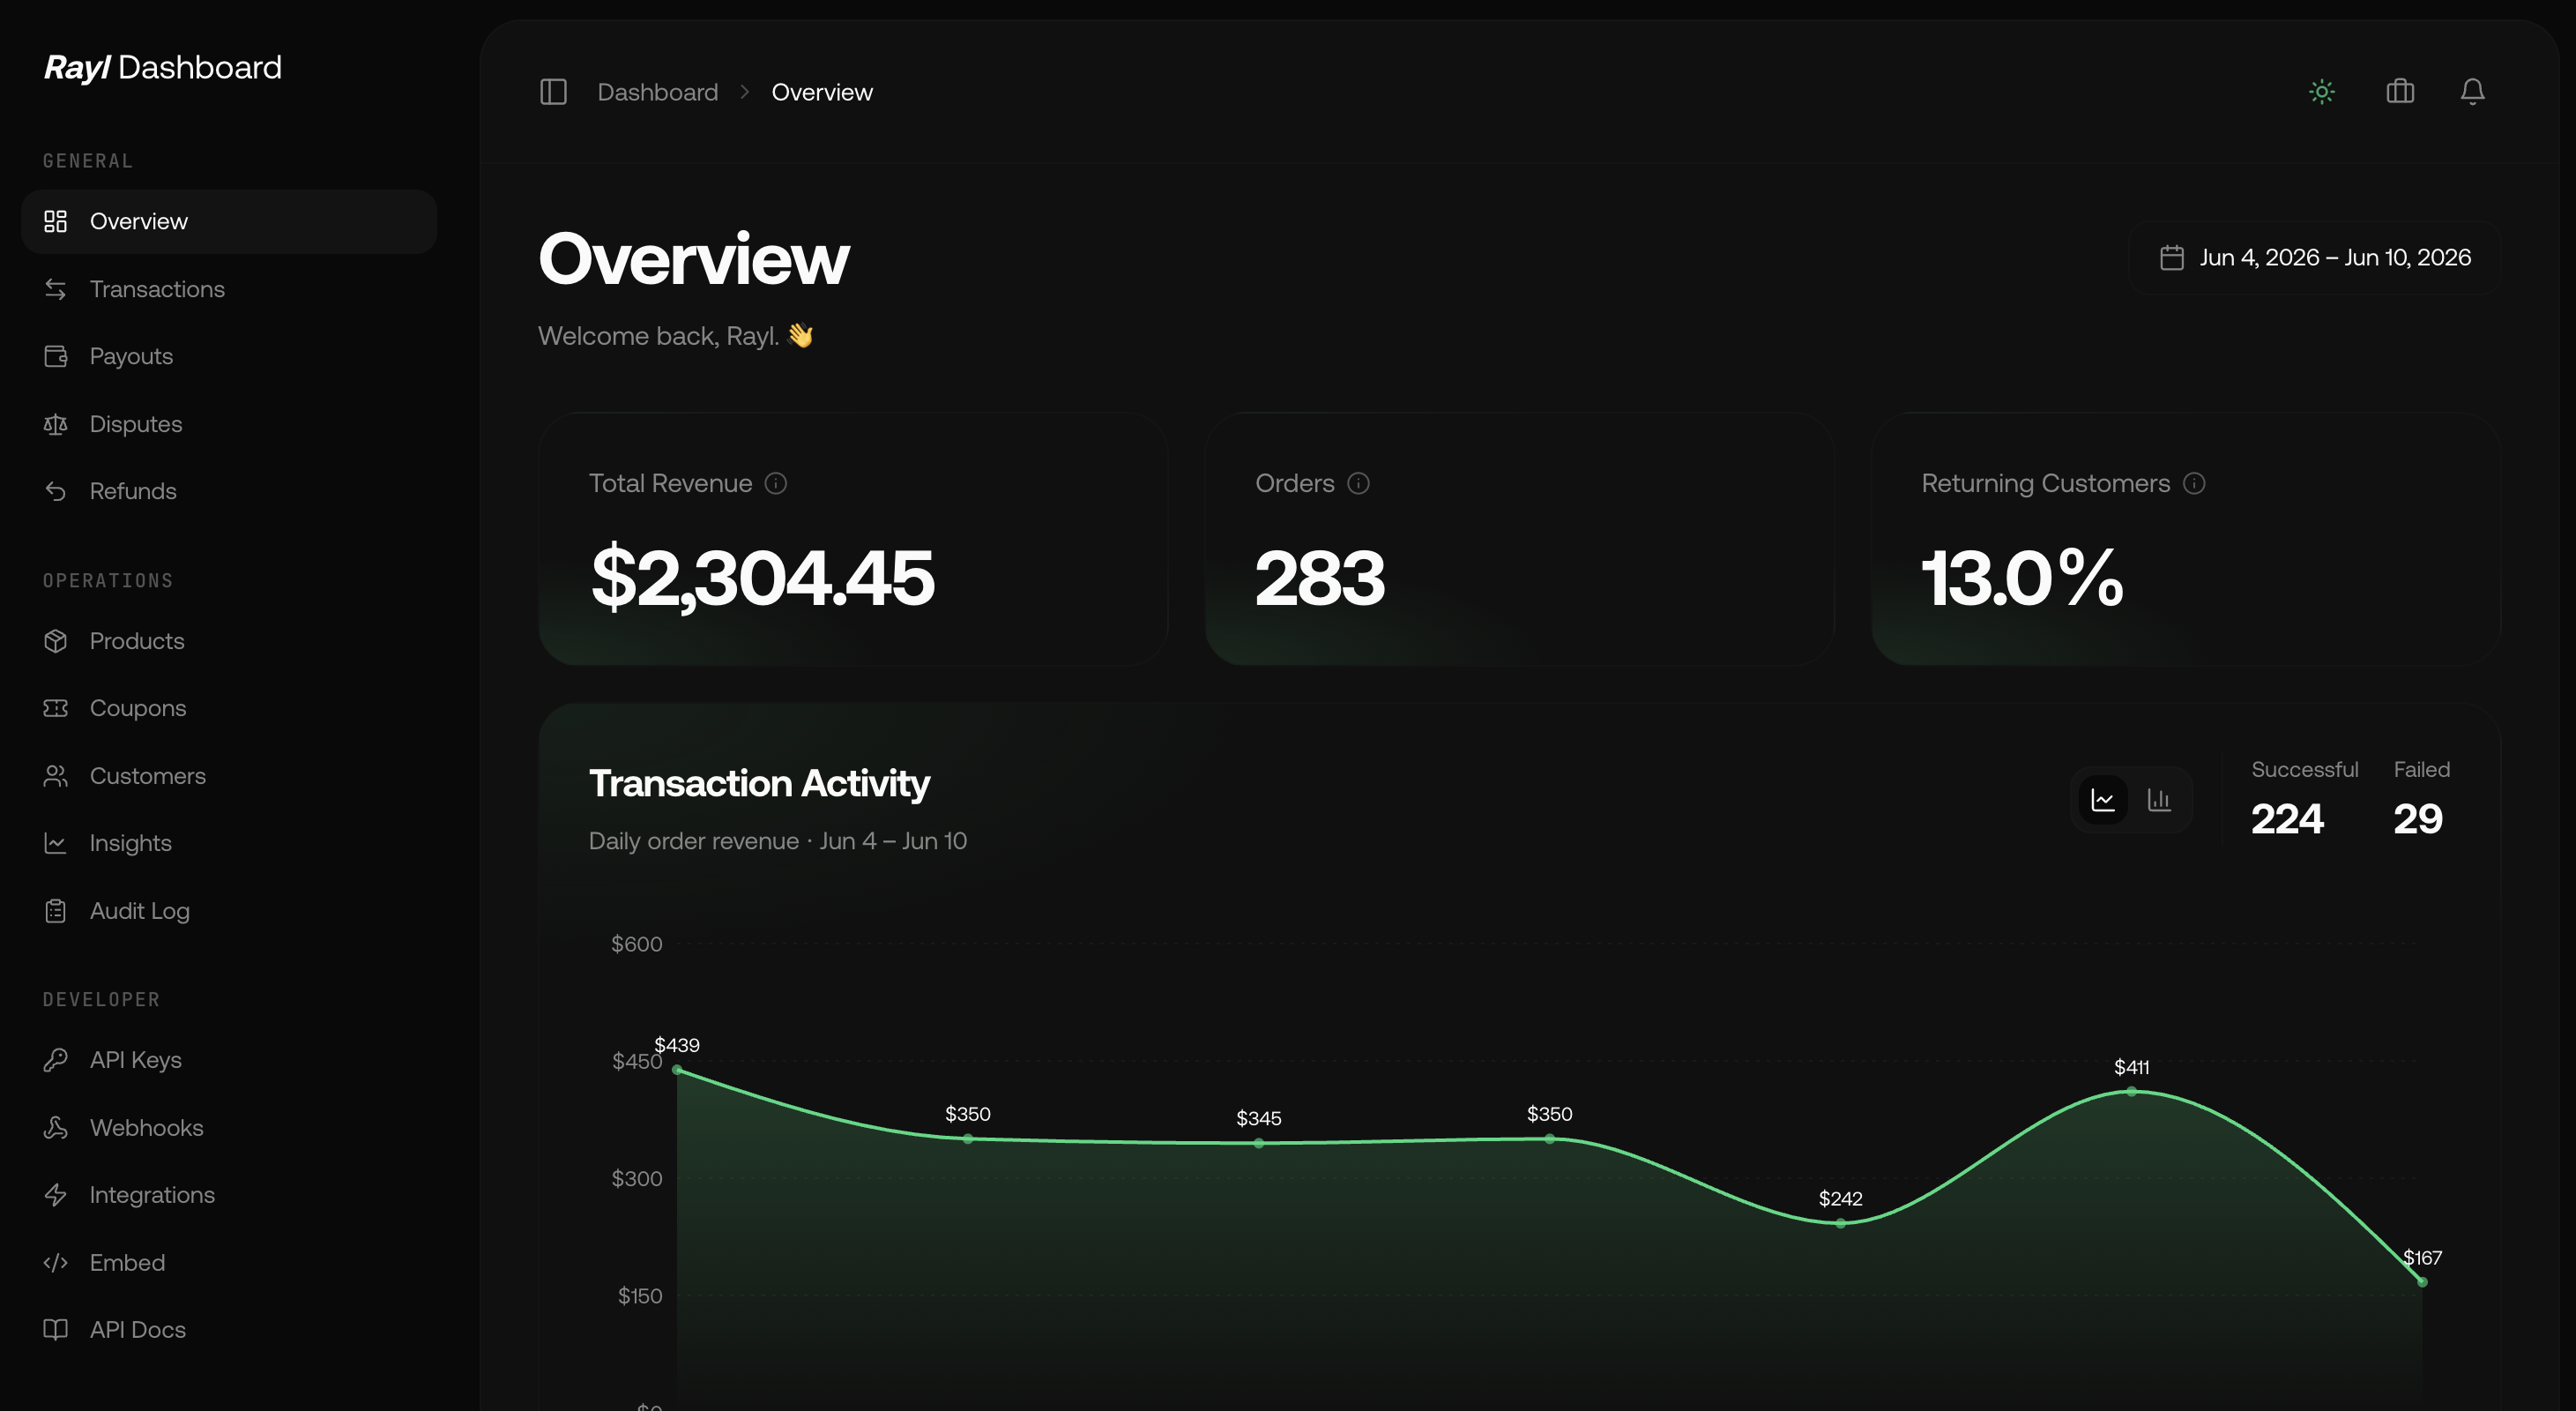This screenshot has height=1411, width=2576.
Task: Select API Keys label
Action: (136, 1060)
